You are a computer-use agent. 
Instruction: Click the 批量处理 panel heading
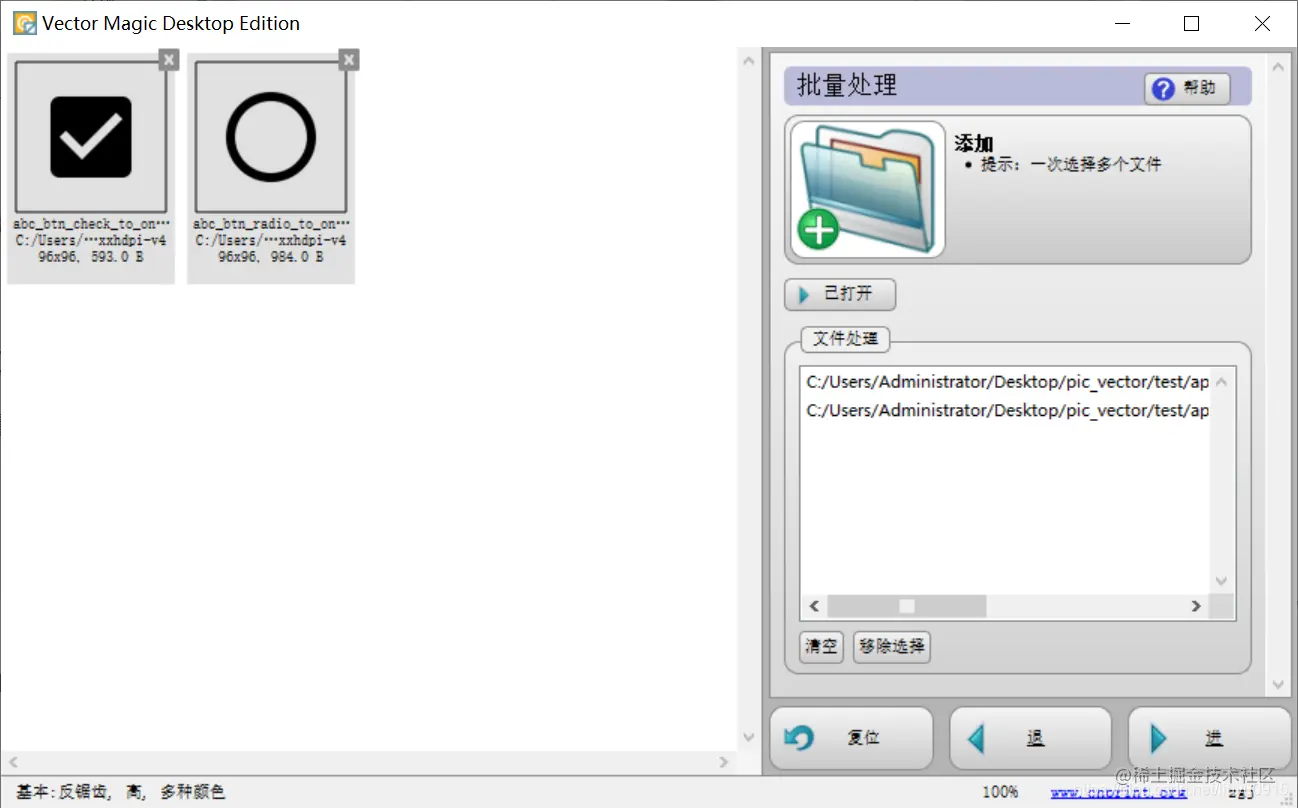(x=847, y=86)
